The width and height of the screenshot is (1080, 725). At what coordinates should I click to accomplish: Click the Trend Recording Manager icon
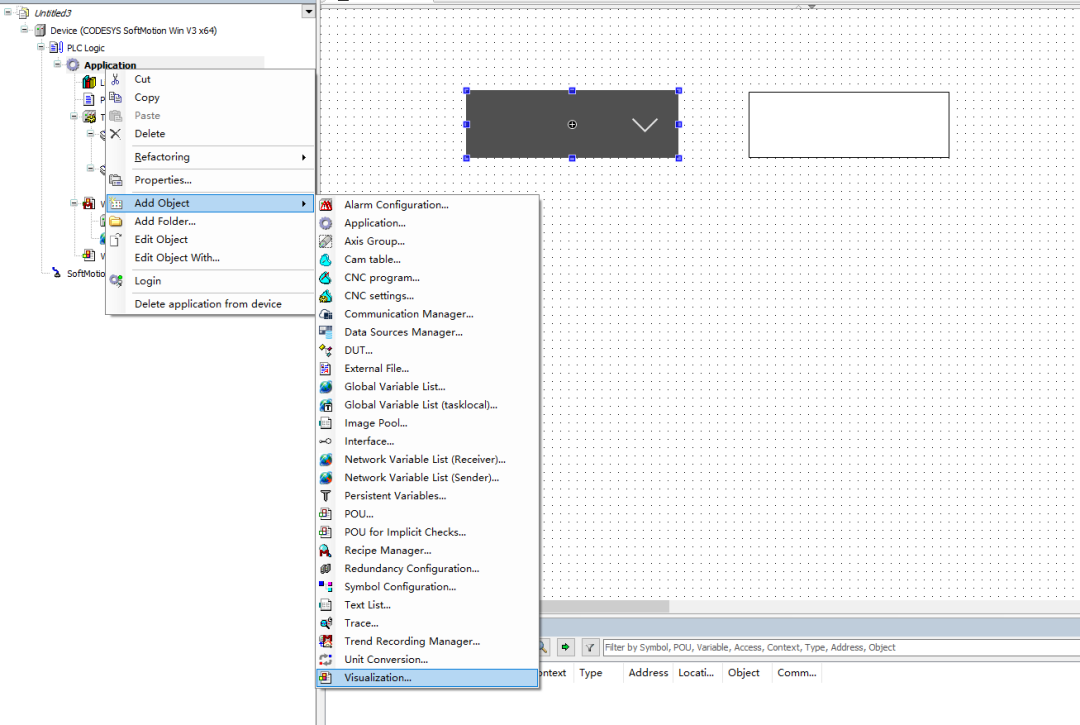[326, 642]
